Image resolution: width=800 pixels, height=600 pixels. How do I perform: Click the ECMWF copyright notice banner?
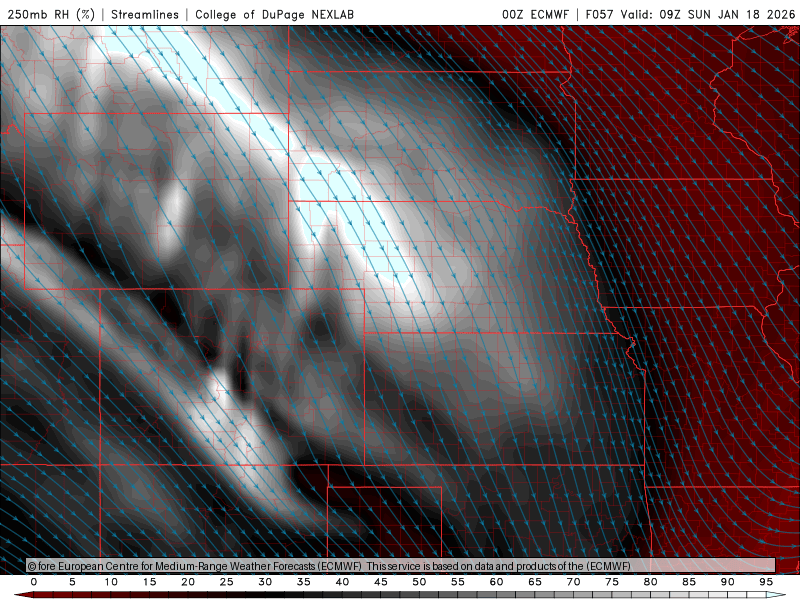coord(401,566)
